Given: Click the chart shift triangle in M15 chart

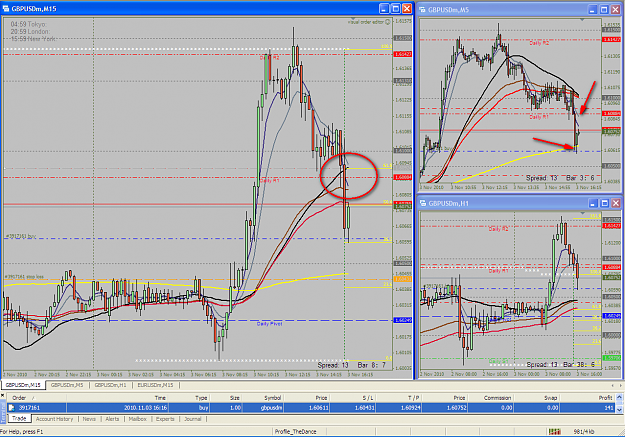Looking at the screenshot, I should (x=353, y=19).
